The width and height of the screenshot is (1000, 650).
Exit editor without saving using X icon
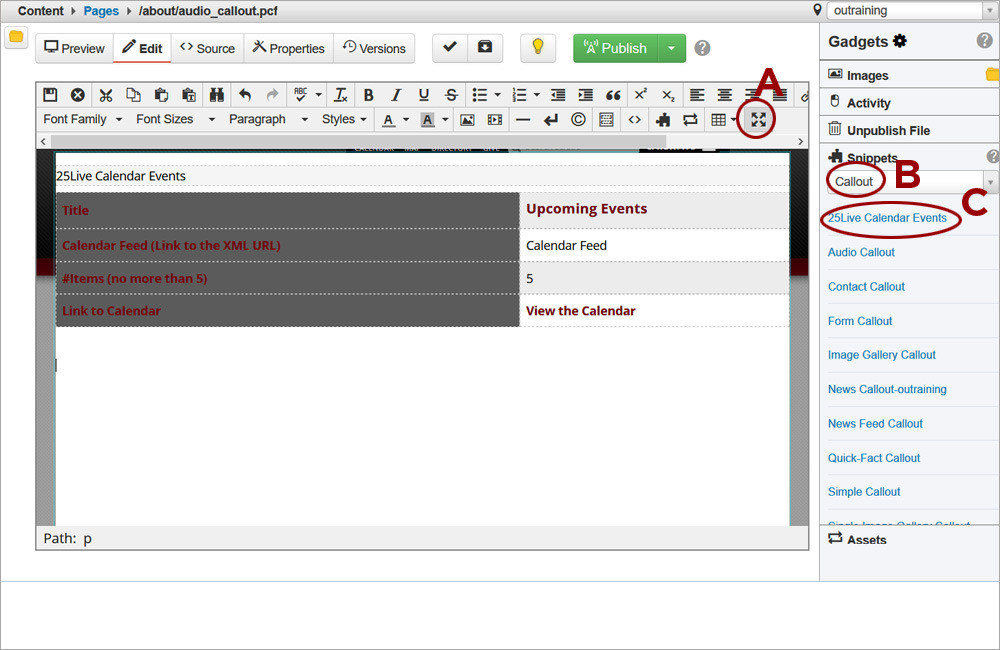[78, 95]
